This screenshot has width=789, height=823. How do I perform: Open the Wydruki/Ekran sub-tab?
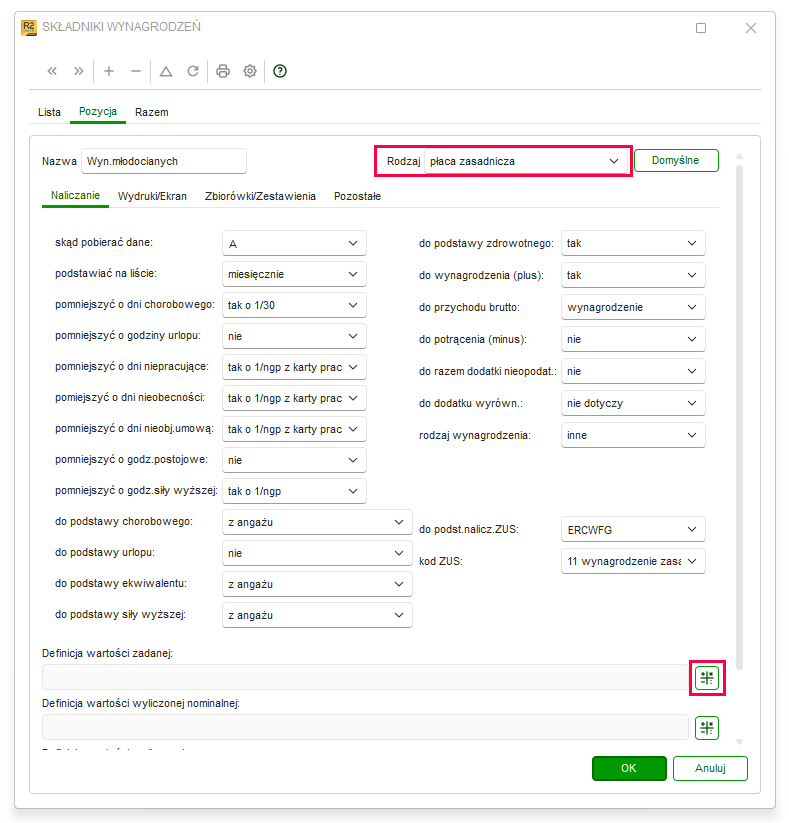tap(152, 196)
